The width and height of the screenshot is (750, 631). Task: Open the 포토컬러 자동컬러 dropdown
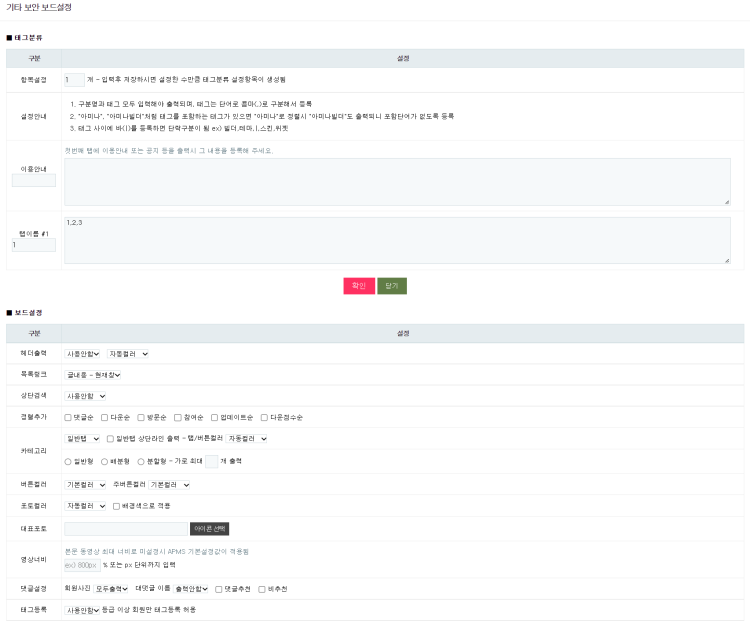[85, 506]
